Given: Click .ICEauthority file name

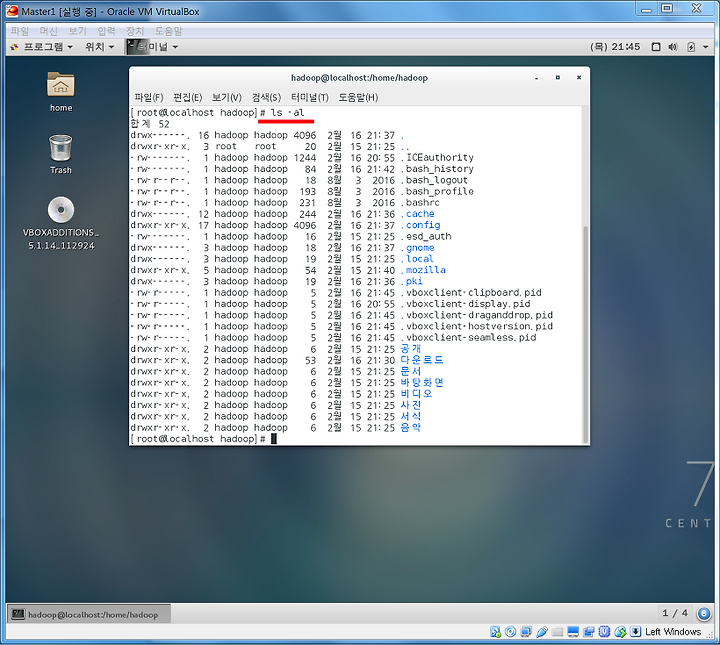Looking at the screenshot, I should tap(437, 157).
